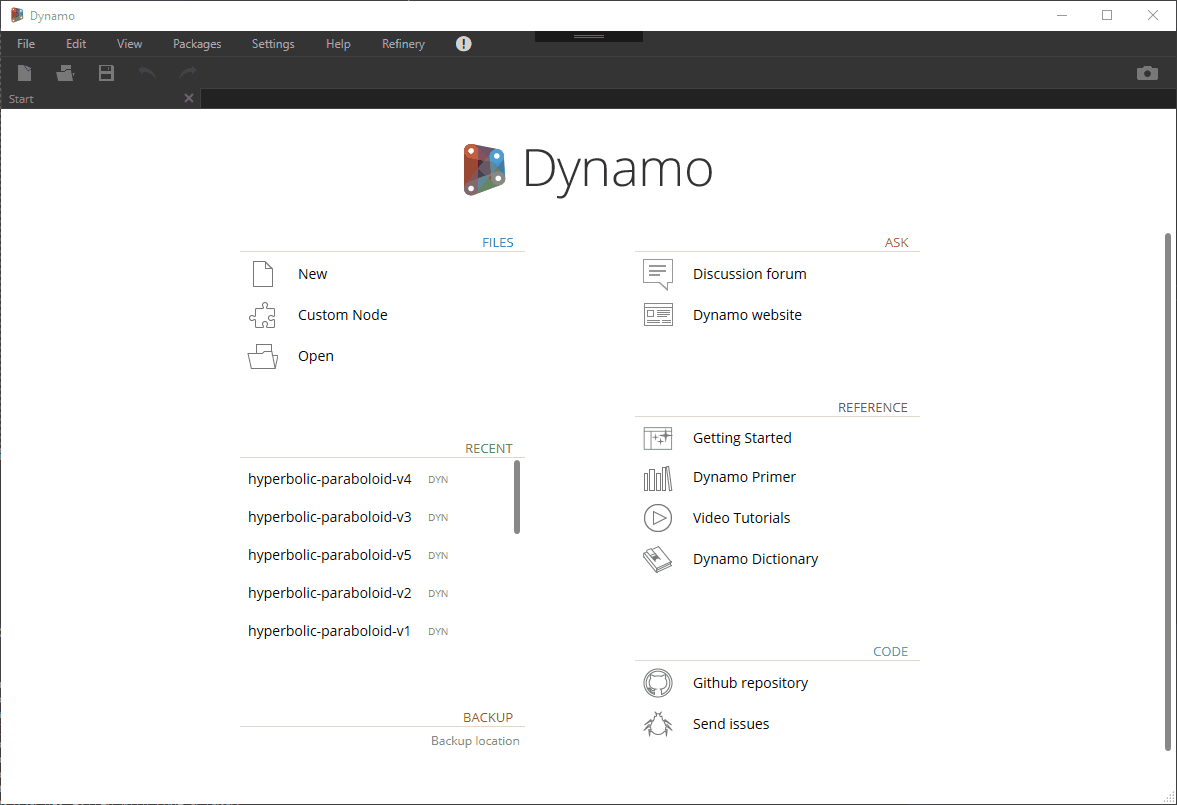Maximize the Dynamo window
Image resolution: width=1177 pixels, height=805 pixels.
pyautogui.click(x=1107, y=15)
